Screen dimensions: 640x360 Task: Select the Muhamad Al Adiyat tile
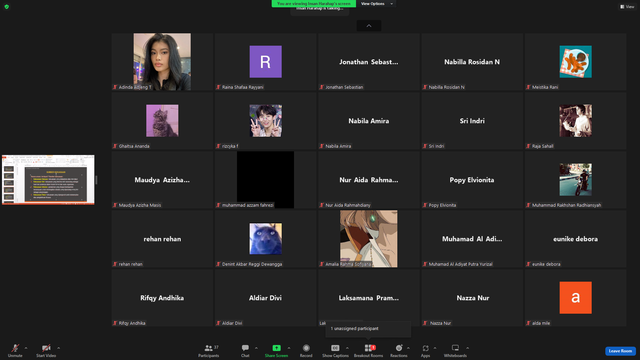point(472,239)
